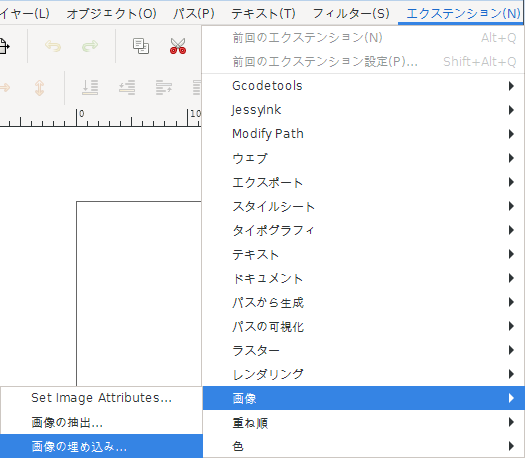Viewport: 525px width, 458px height.
Task: Click the unindent lines icon
Action: click(127, 88)
